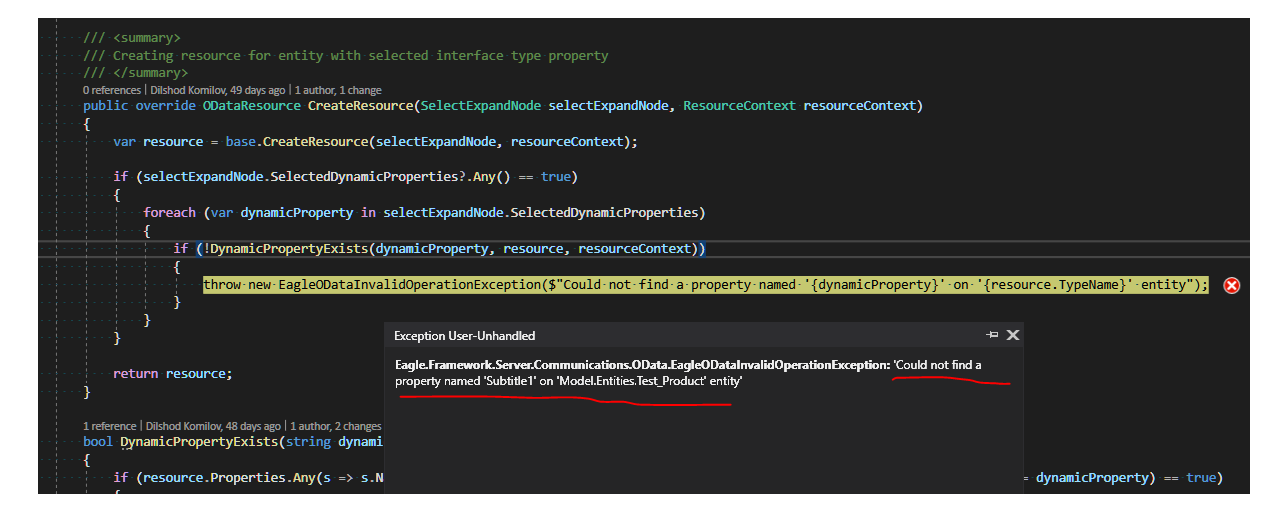Pin the Exception User-Unhandled popup
This screenshot has height=508, width=1270.
point(992,335)
